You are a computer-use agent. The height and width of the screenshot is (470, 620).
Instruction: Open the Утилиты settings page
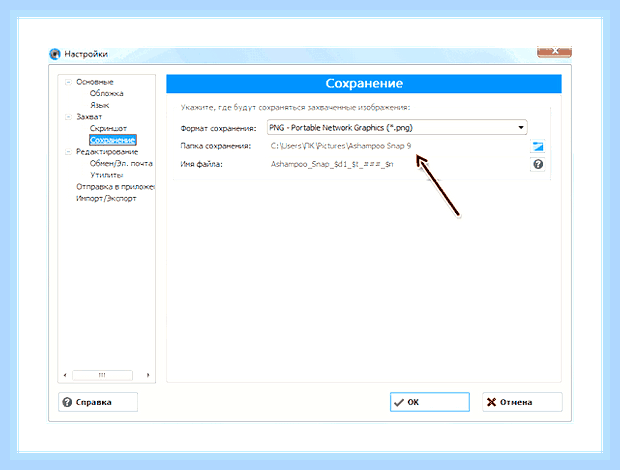pos(106,175)
